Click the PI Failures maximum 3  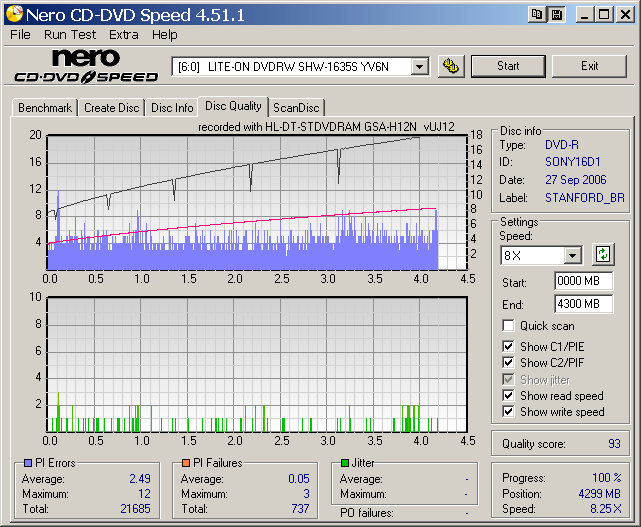point(307,494)
